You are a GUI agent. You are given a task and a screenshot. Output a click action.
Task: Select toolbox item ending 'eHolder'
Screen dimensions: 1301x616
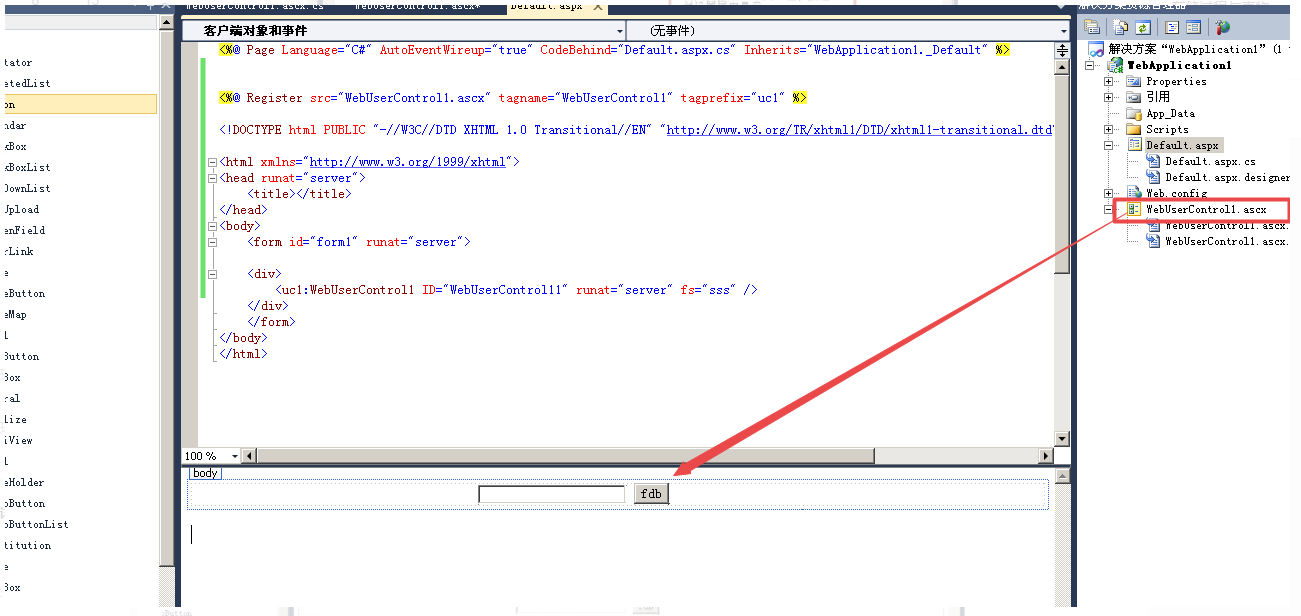[25, 482]
